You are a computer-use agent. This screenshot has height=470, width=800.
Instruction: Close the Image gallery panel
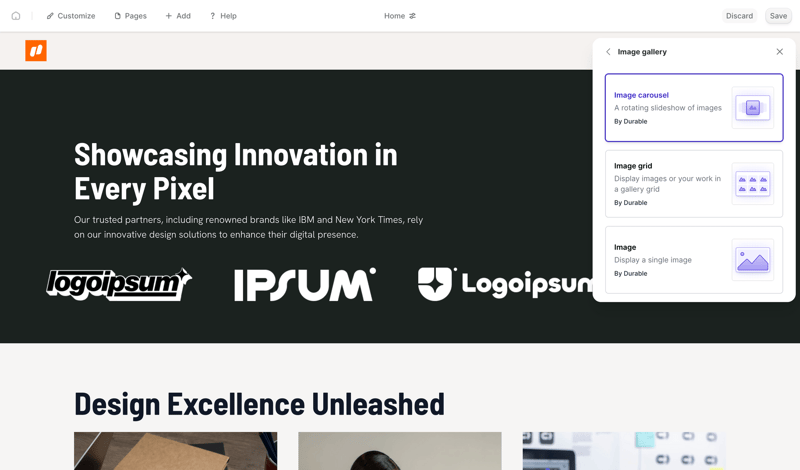tap(780, 52)
